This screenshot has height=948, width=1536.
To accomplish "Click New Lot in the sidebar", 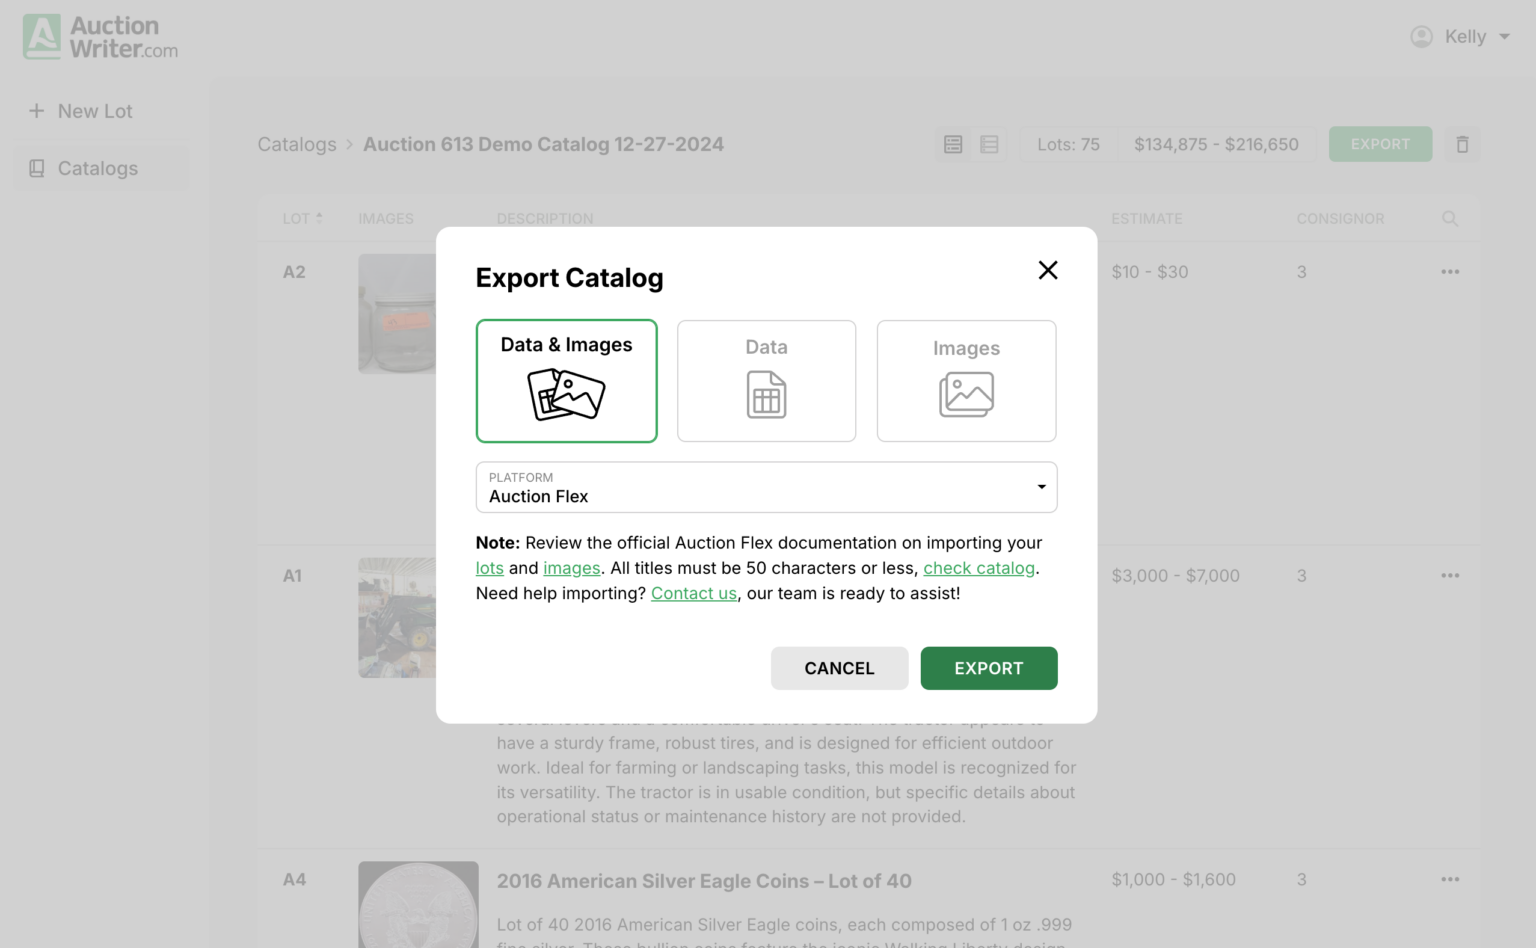I will click(95, 110).
